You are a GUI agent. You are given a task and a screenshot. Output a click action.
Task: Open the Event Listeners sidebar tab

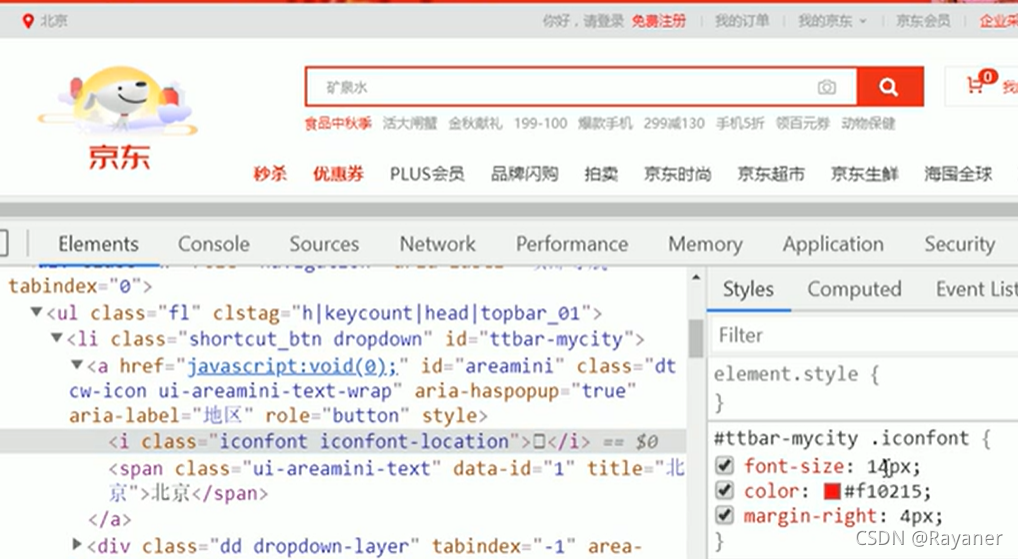tap(976, 290)
